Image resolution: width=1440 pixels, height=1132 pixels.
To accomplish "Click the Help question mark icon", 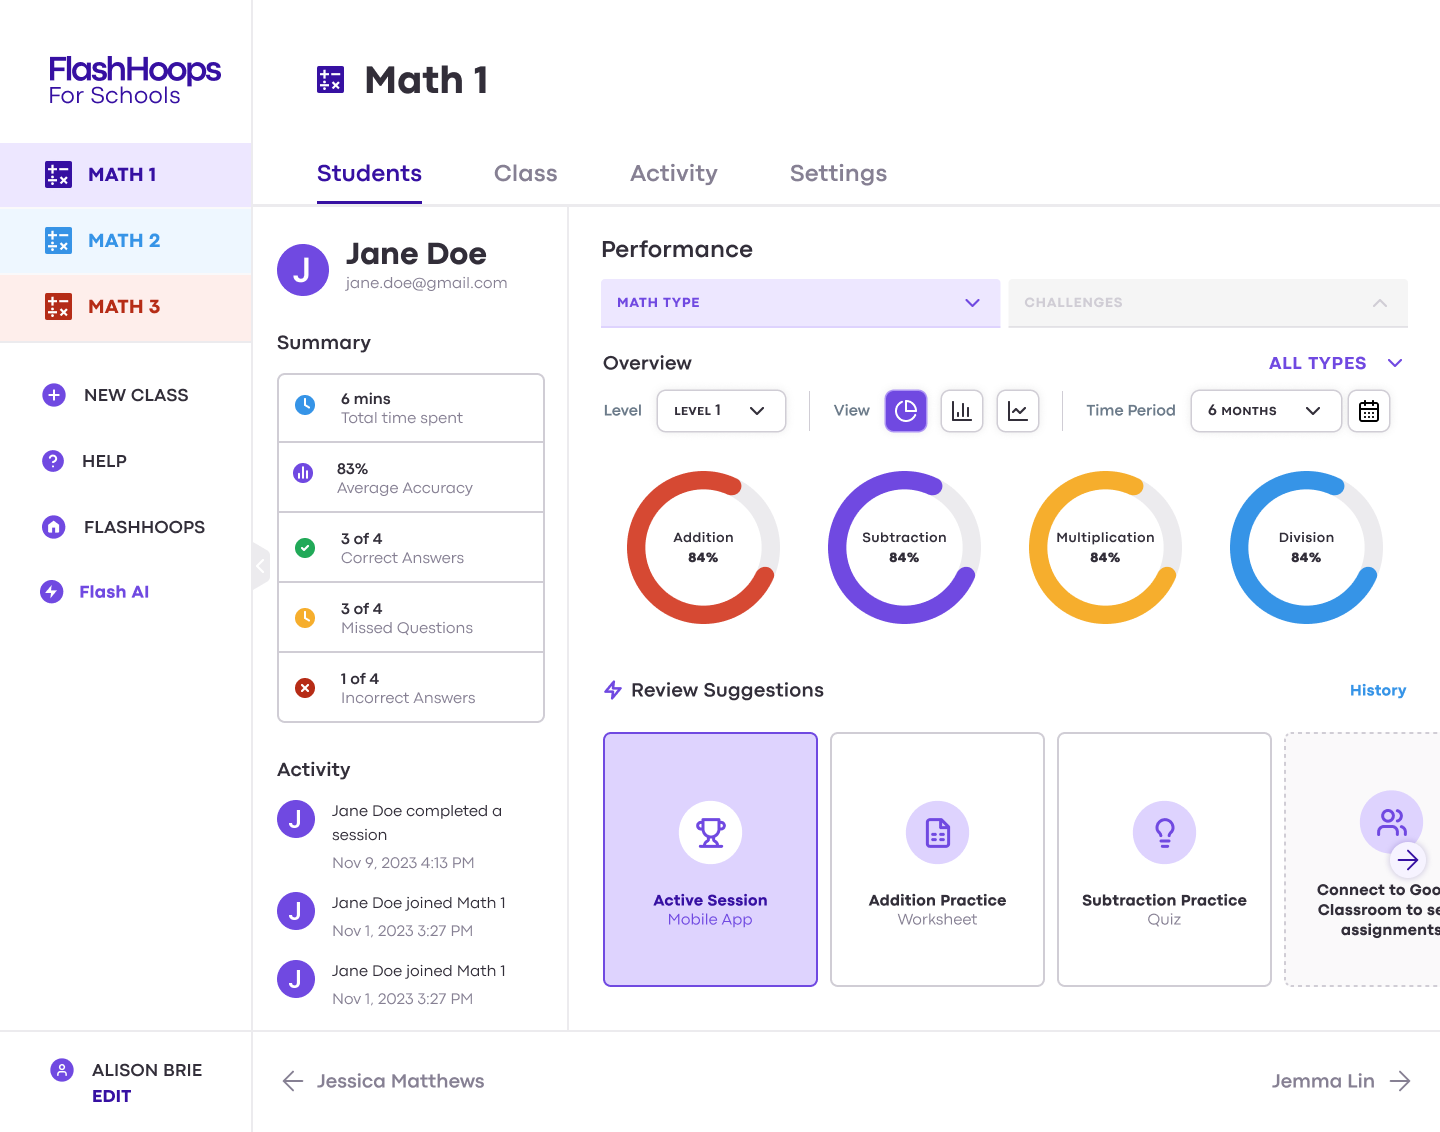I will coord(53,461).
